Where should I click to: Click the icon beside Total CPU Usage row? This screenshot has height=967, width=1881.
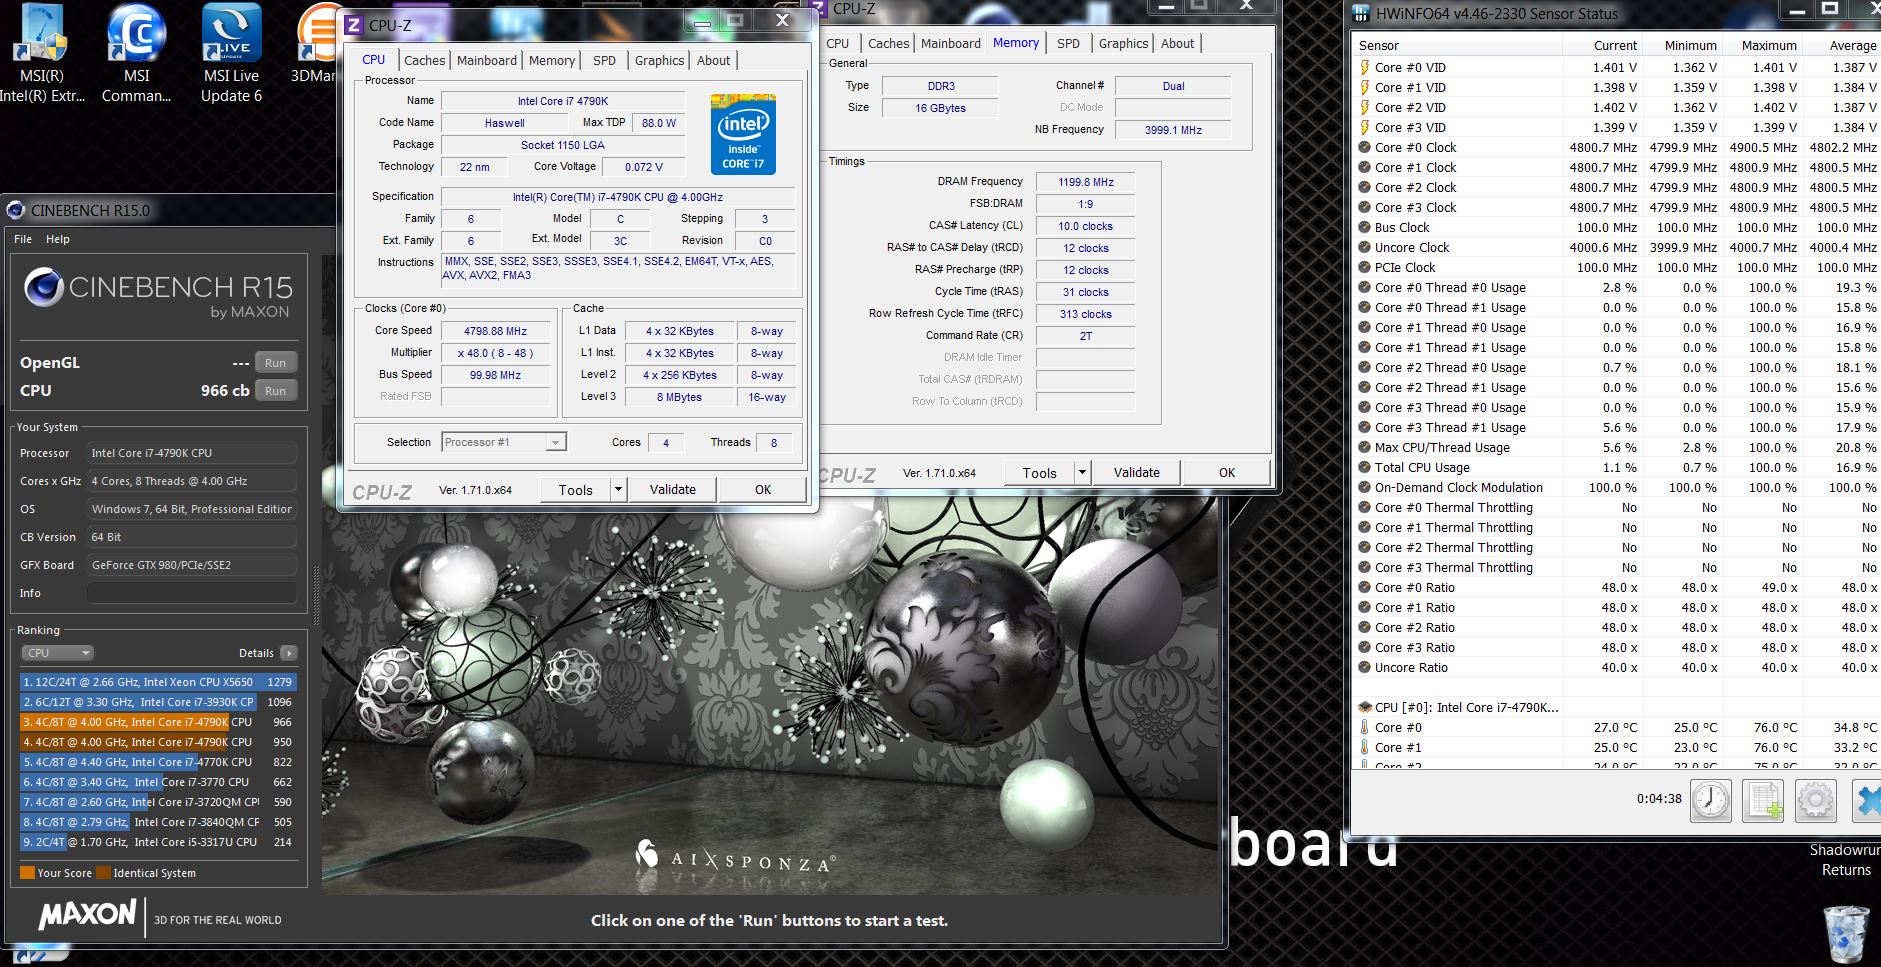(1364, 467)
